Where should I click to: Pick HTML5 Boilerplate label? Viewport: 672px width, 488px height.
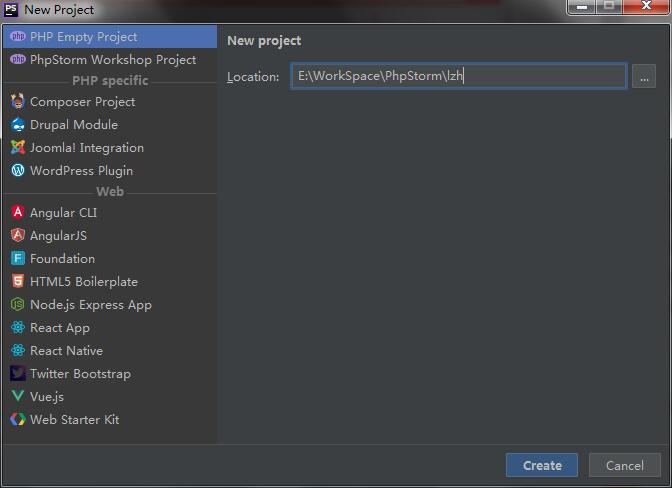84,281
